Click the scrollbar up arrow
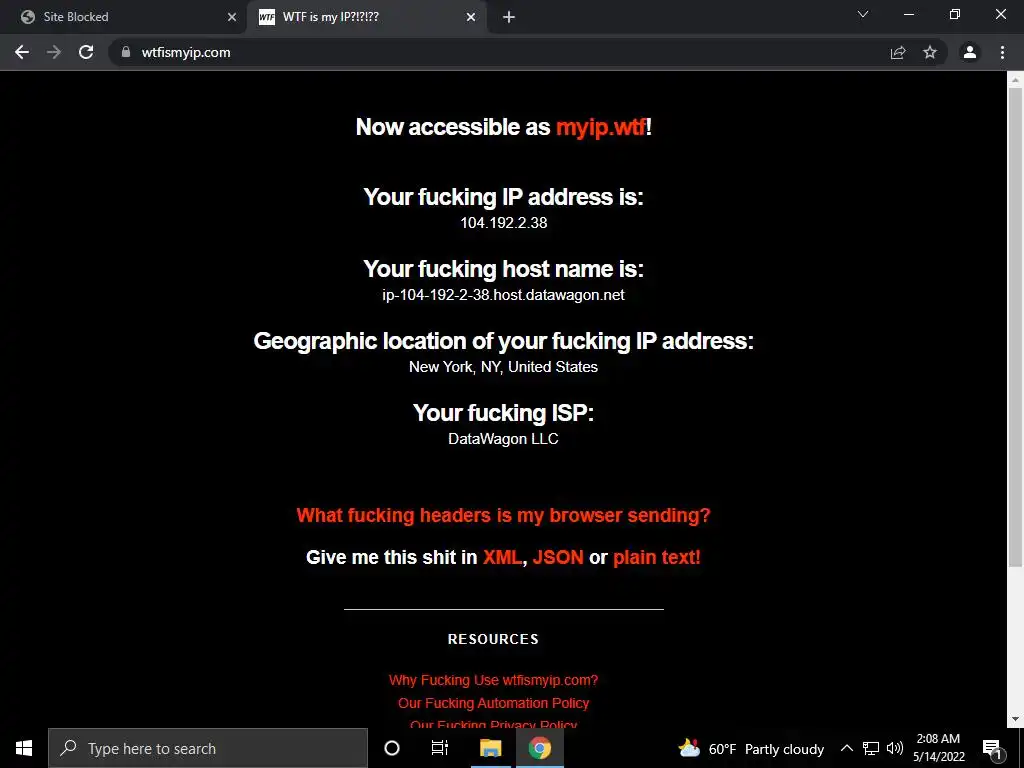Image resolution: width=1024 pixels, height=768 pixels. (x=1015, y=80)
